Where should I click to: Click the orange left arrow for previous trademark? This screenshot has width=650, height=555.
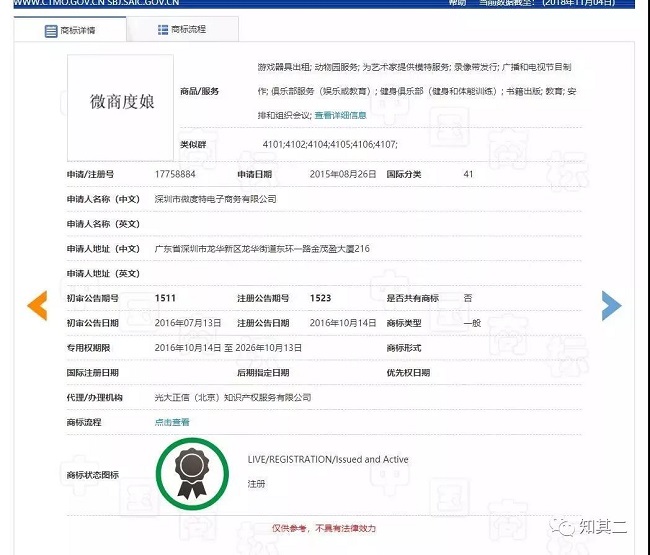(x=37, y=305)
